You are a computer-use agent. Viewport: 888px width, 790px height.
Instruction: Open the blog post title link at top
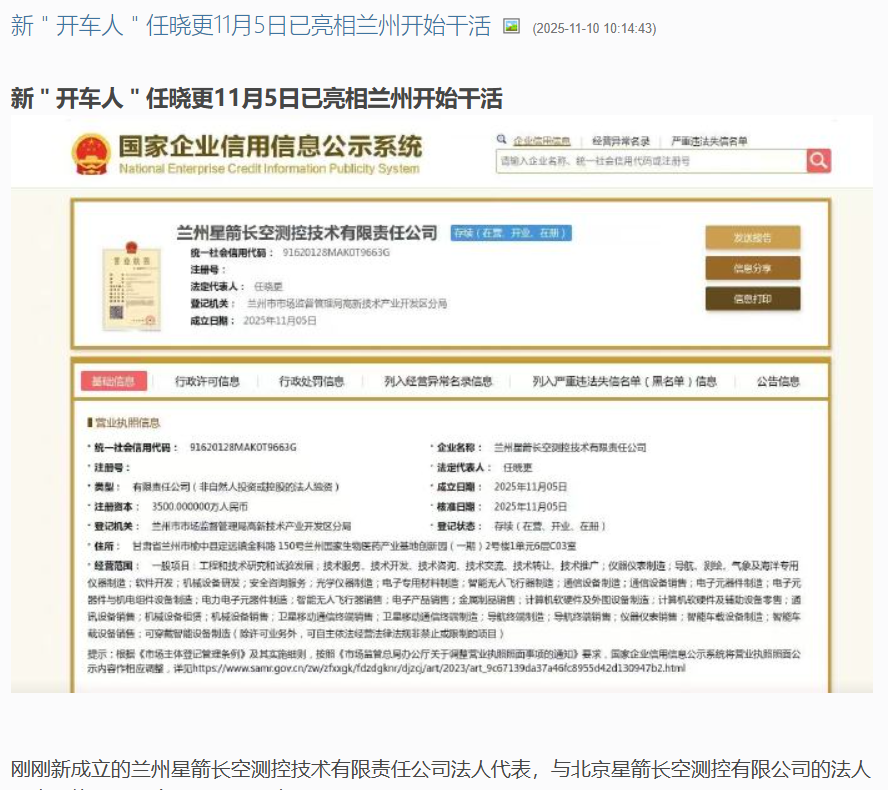[250, 26]
